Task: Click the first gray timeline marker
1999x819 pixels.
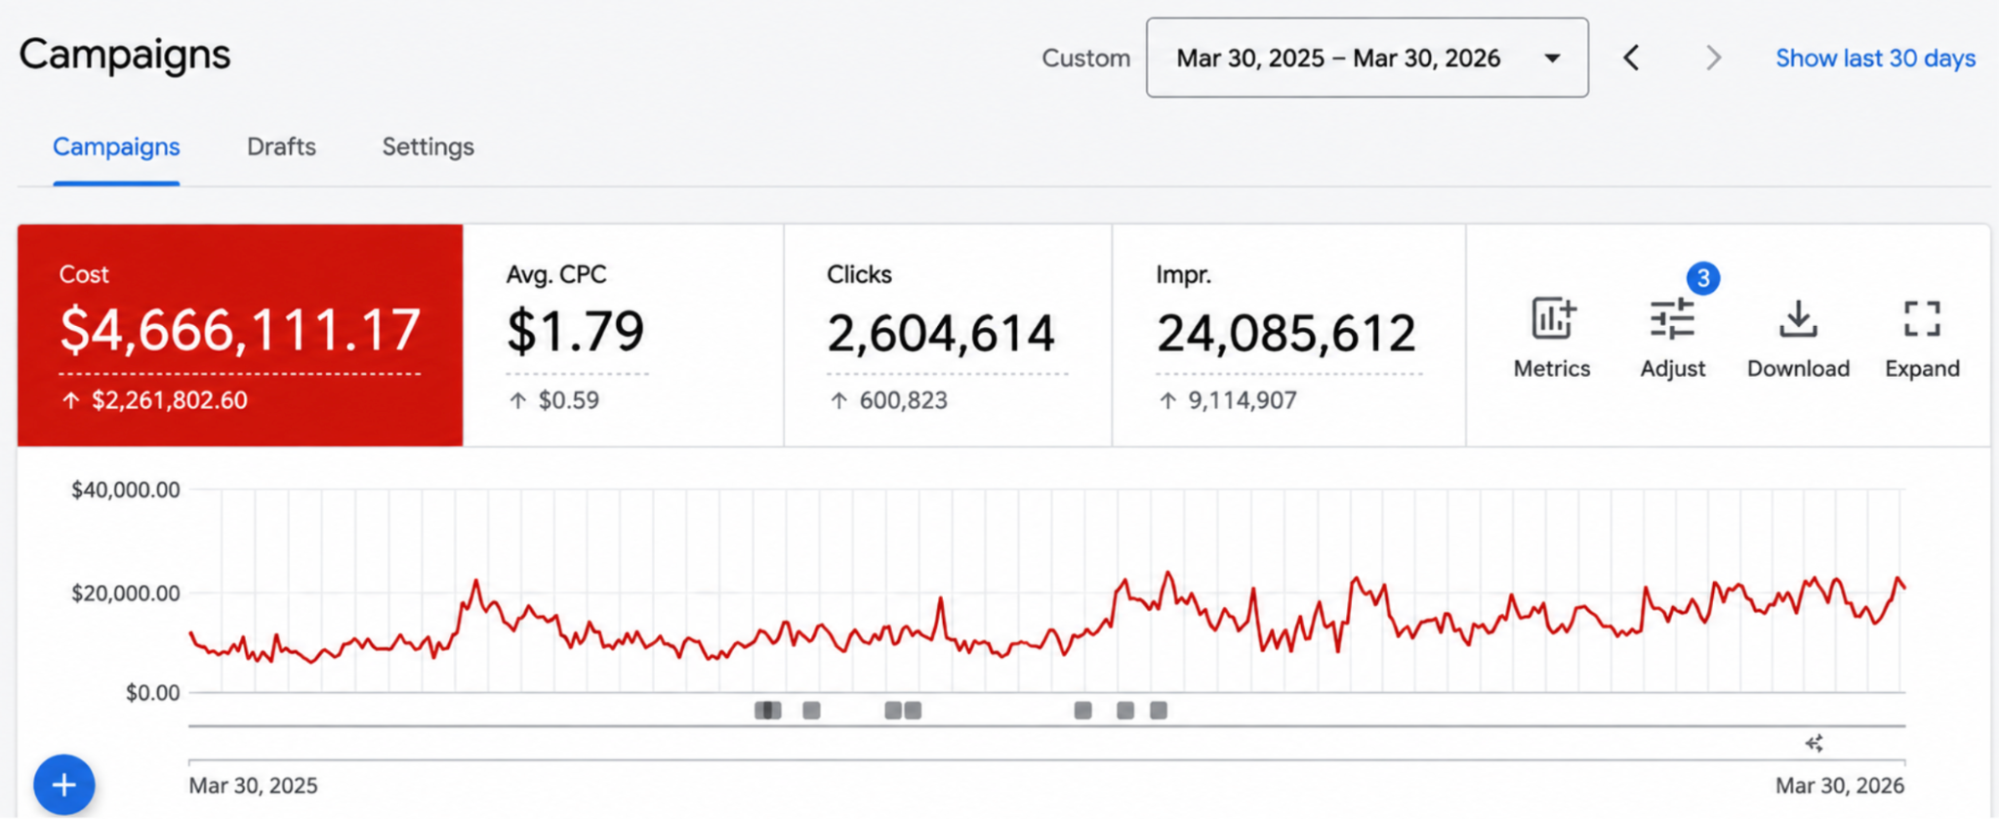Action: [x=767, y=710]
